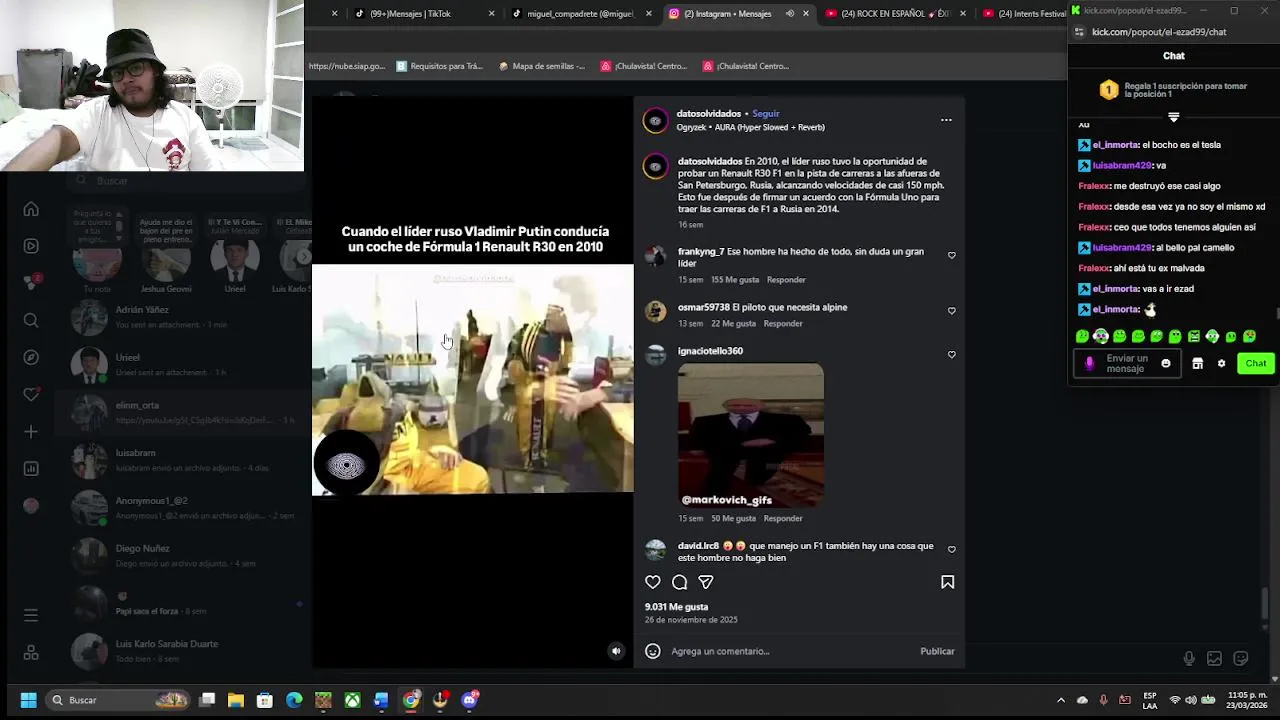The height and width of the screenshot is (720, 1280).
Task: Collapse the Kick chat pinned banner arrow
Action: [1174, 117]
